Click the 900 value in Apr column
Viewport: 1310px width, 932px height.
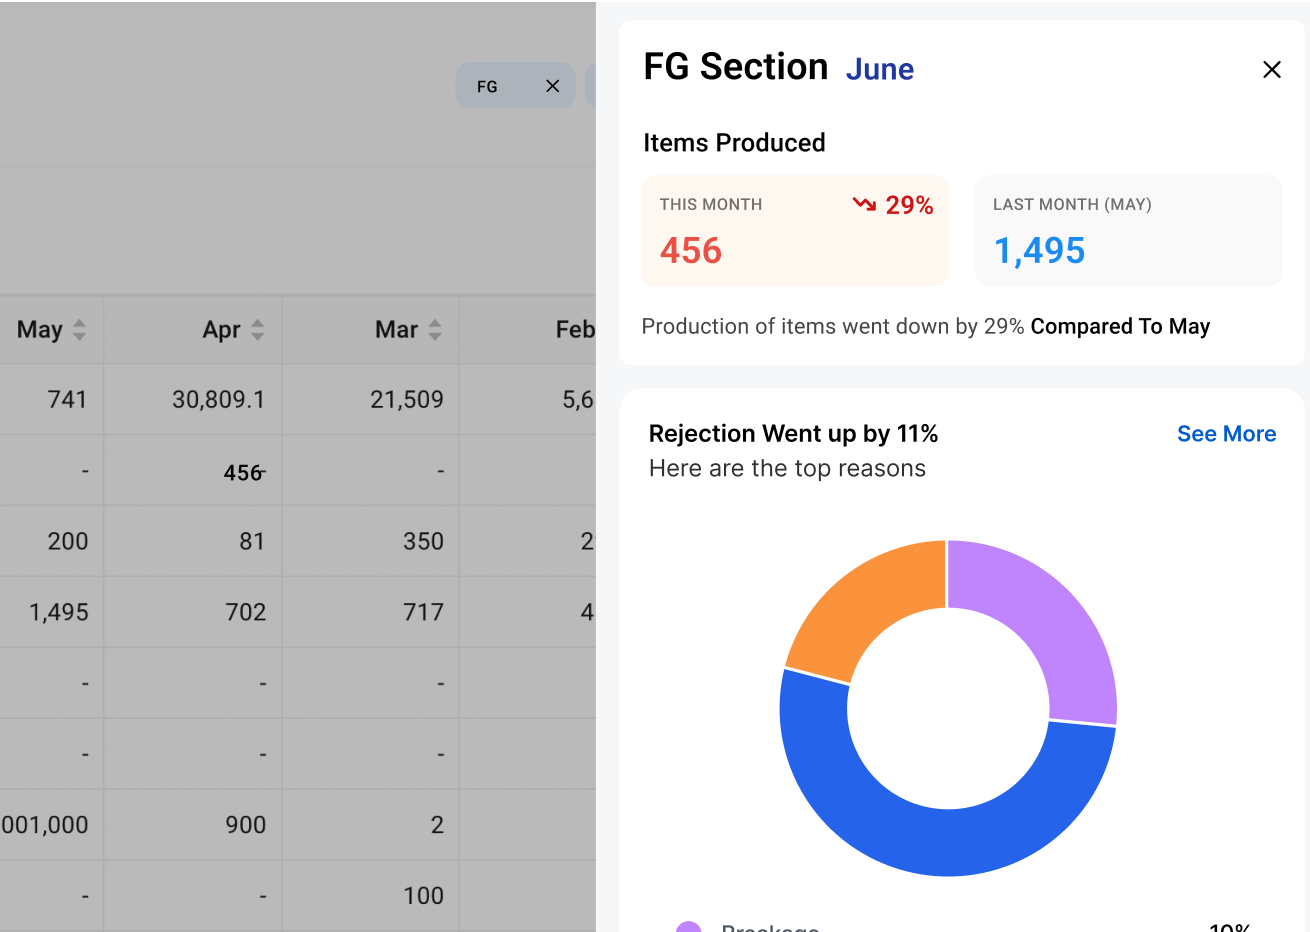point(245,825)
